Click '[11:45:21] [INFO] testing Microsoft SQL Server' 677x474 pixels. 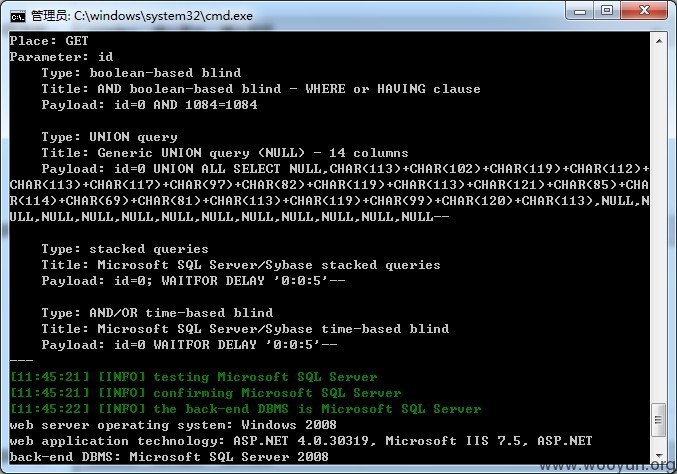coord(193,377)
